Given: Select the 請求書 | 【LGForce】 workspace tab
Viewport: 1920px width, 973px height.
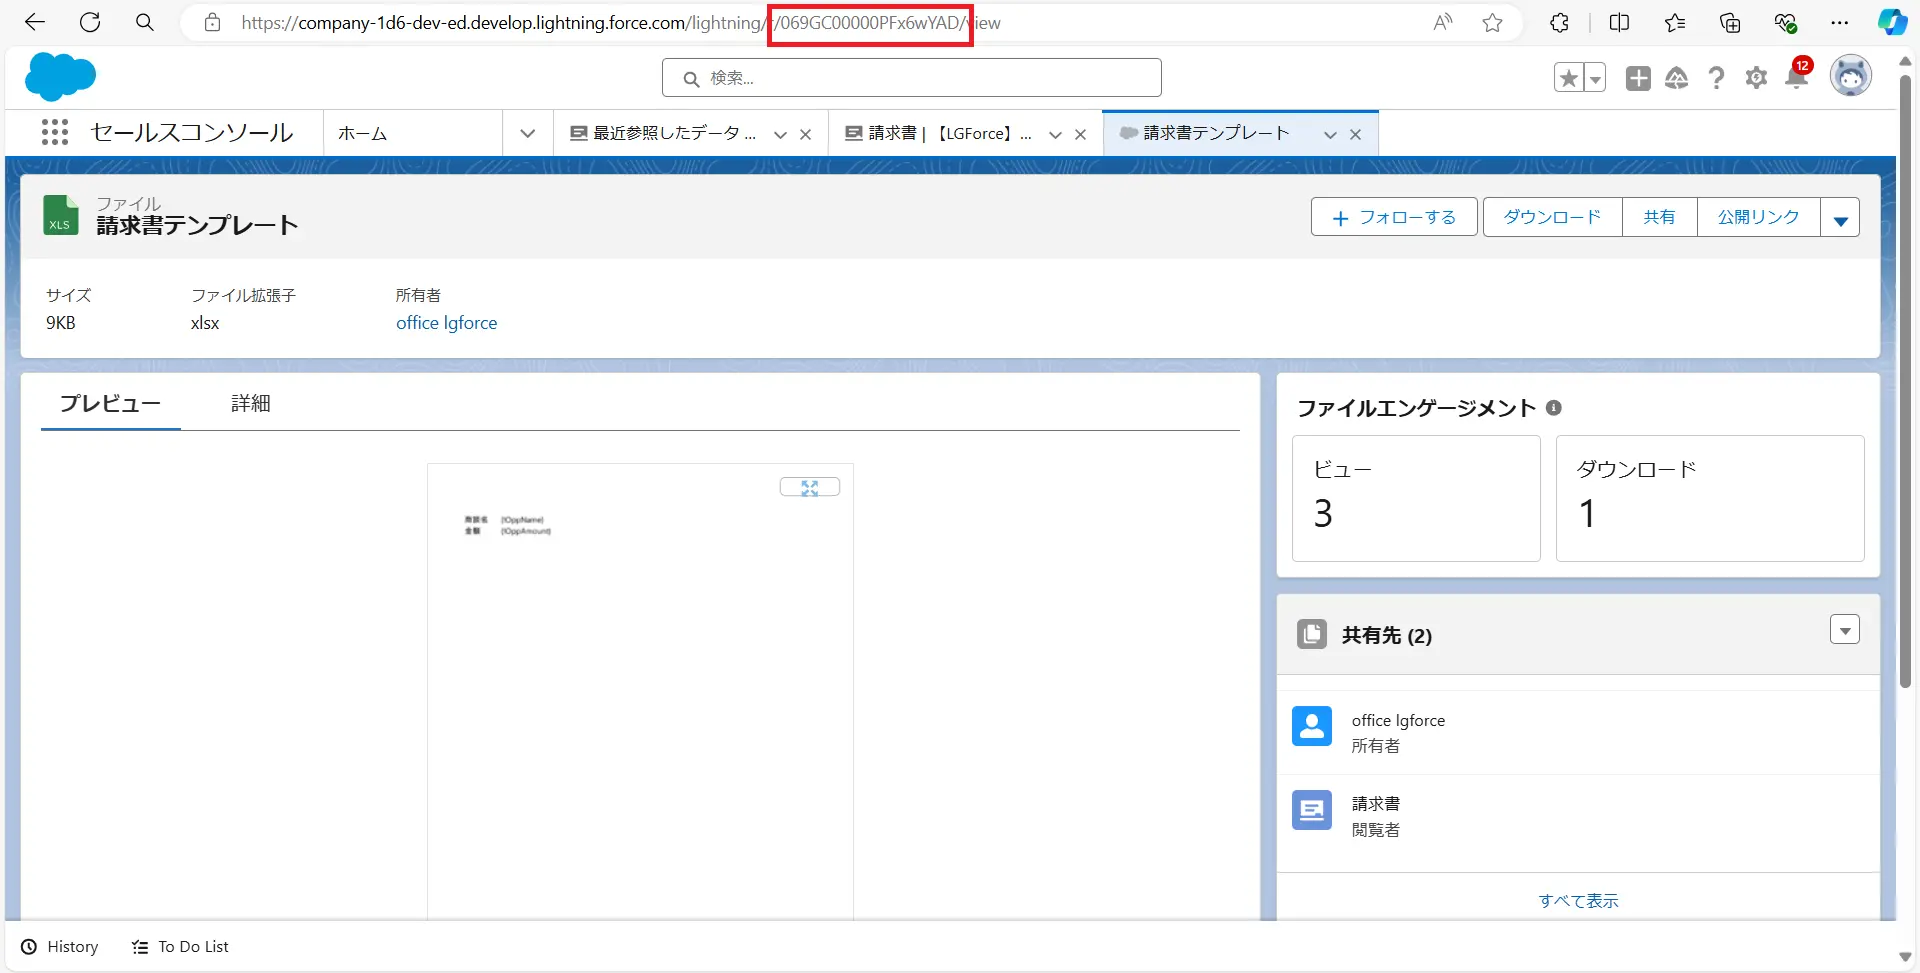Looking at the screenshot, I should (x=940, y=133).
